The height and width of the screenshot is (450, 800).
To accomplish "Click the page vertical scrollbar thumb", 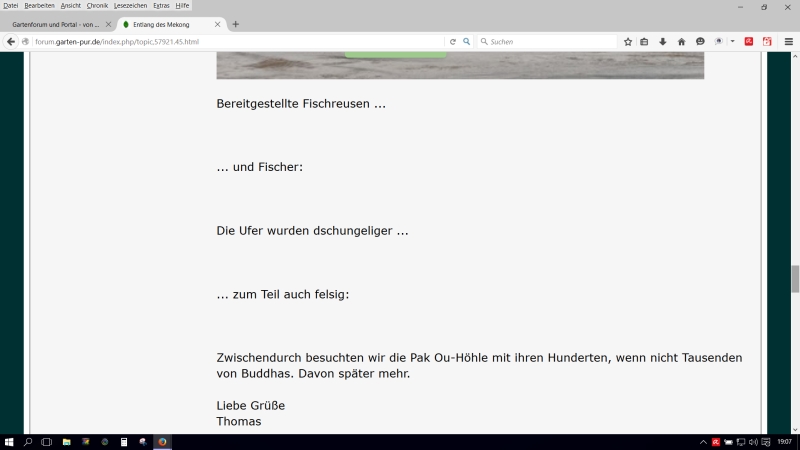I will pos(795,278).
